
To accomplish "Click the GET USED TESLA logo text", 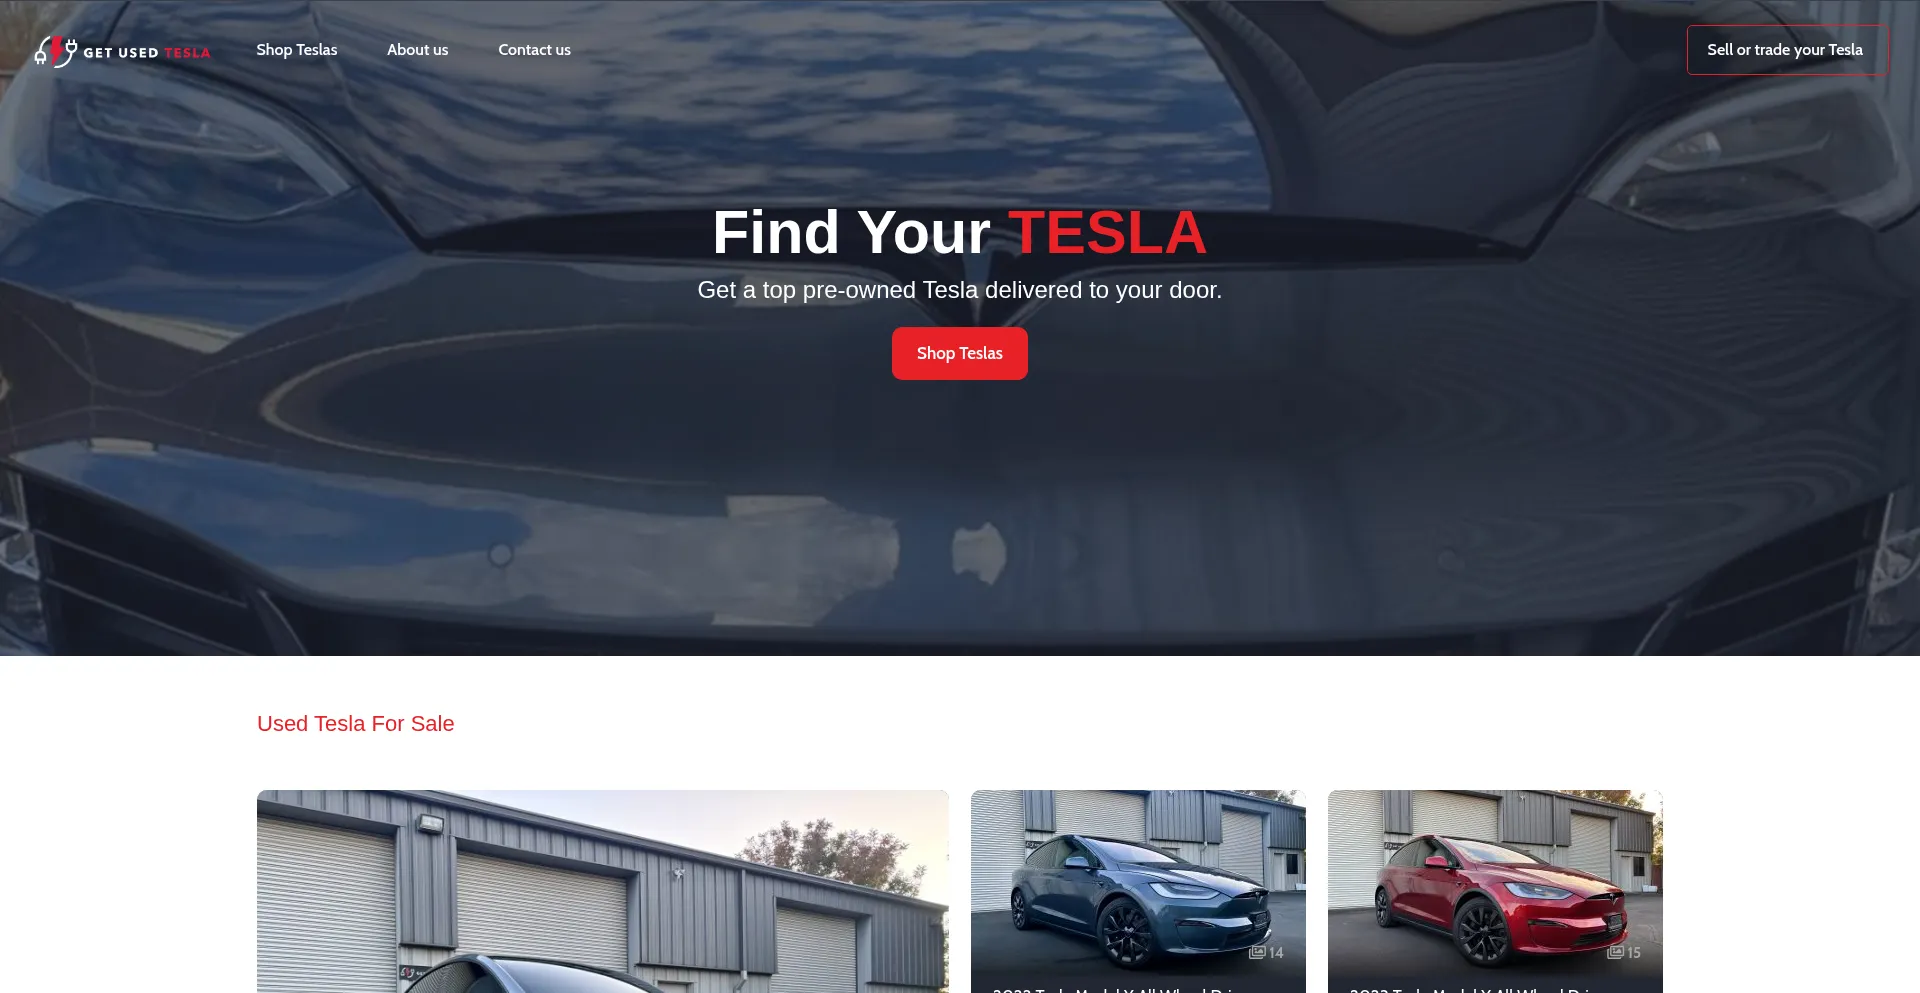I will 147,53.
